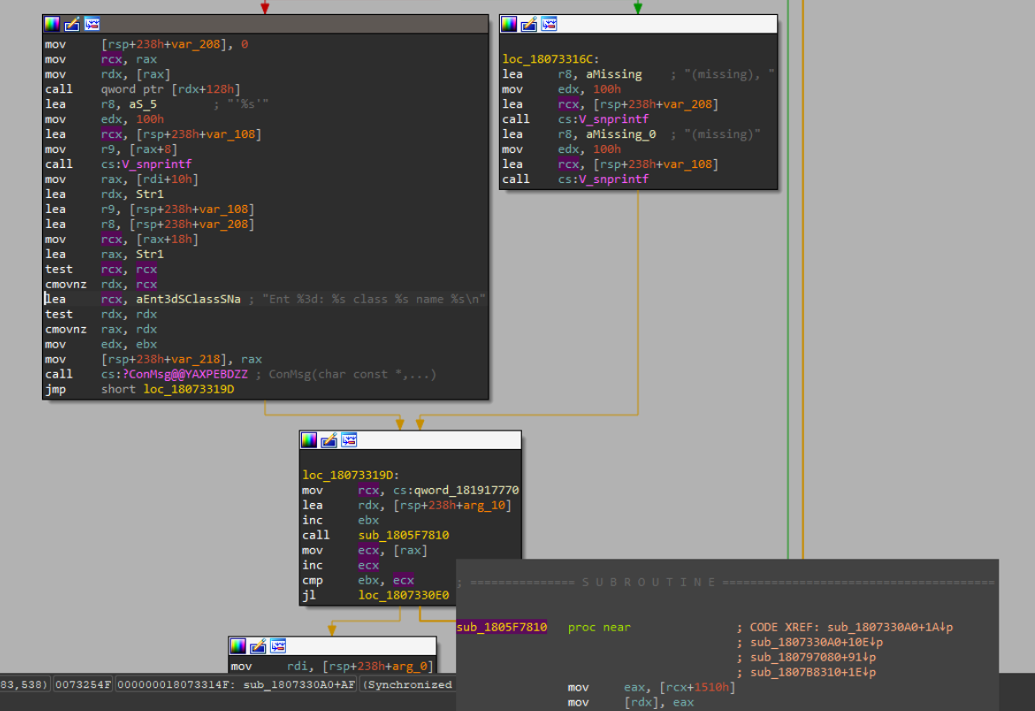
Task: Click the (Synchronized status bar entry
Action: click(409, 685)
